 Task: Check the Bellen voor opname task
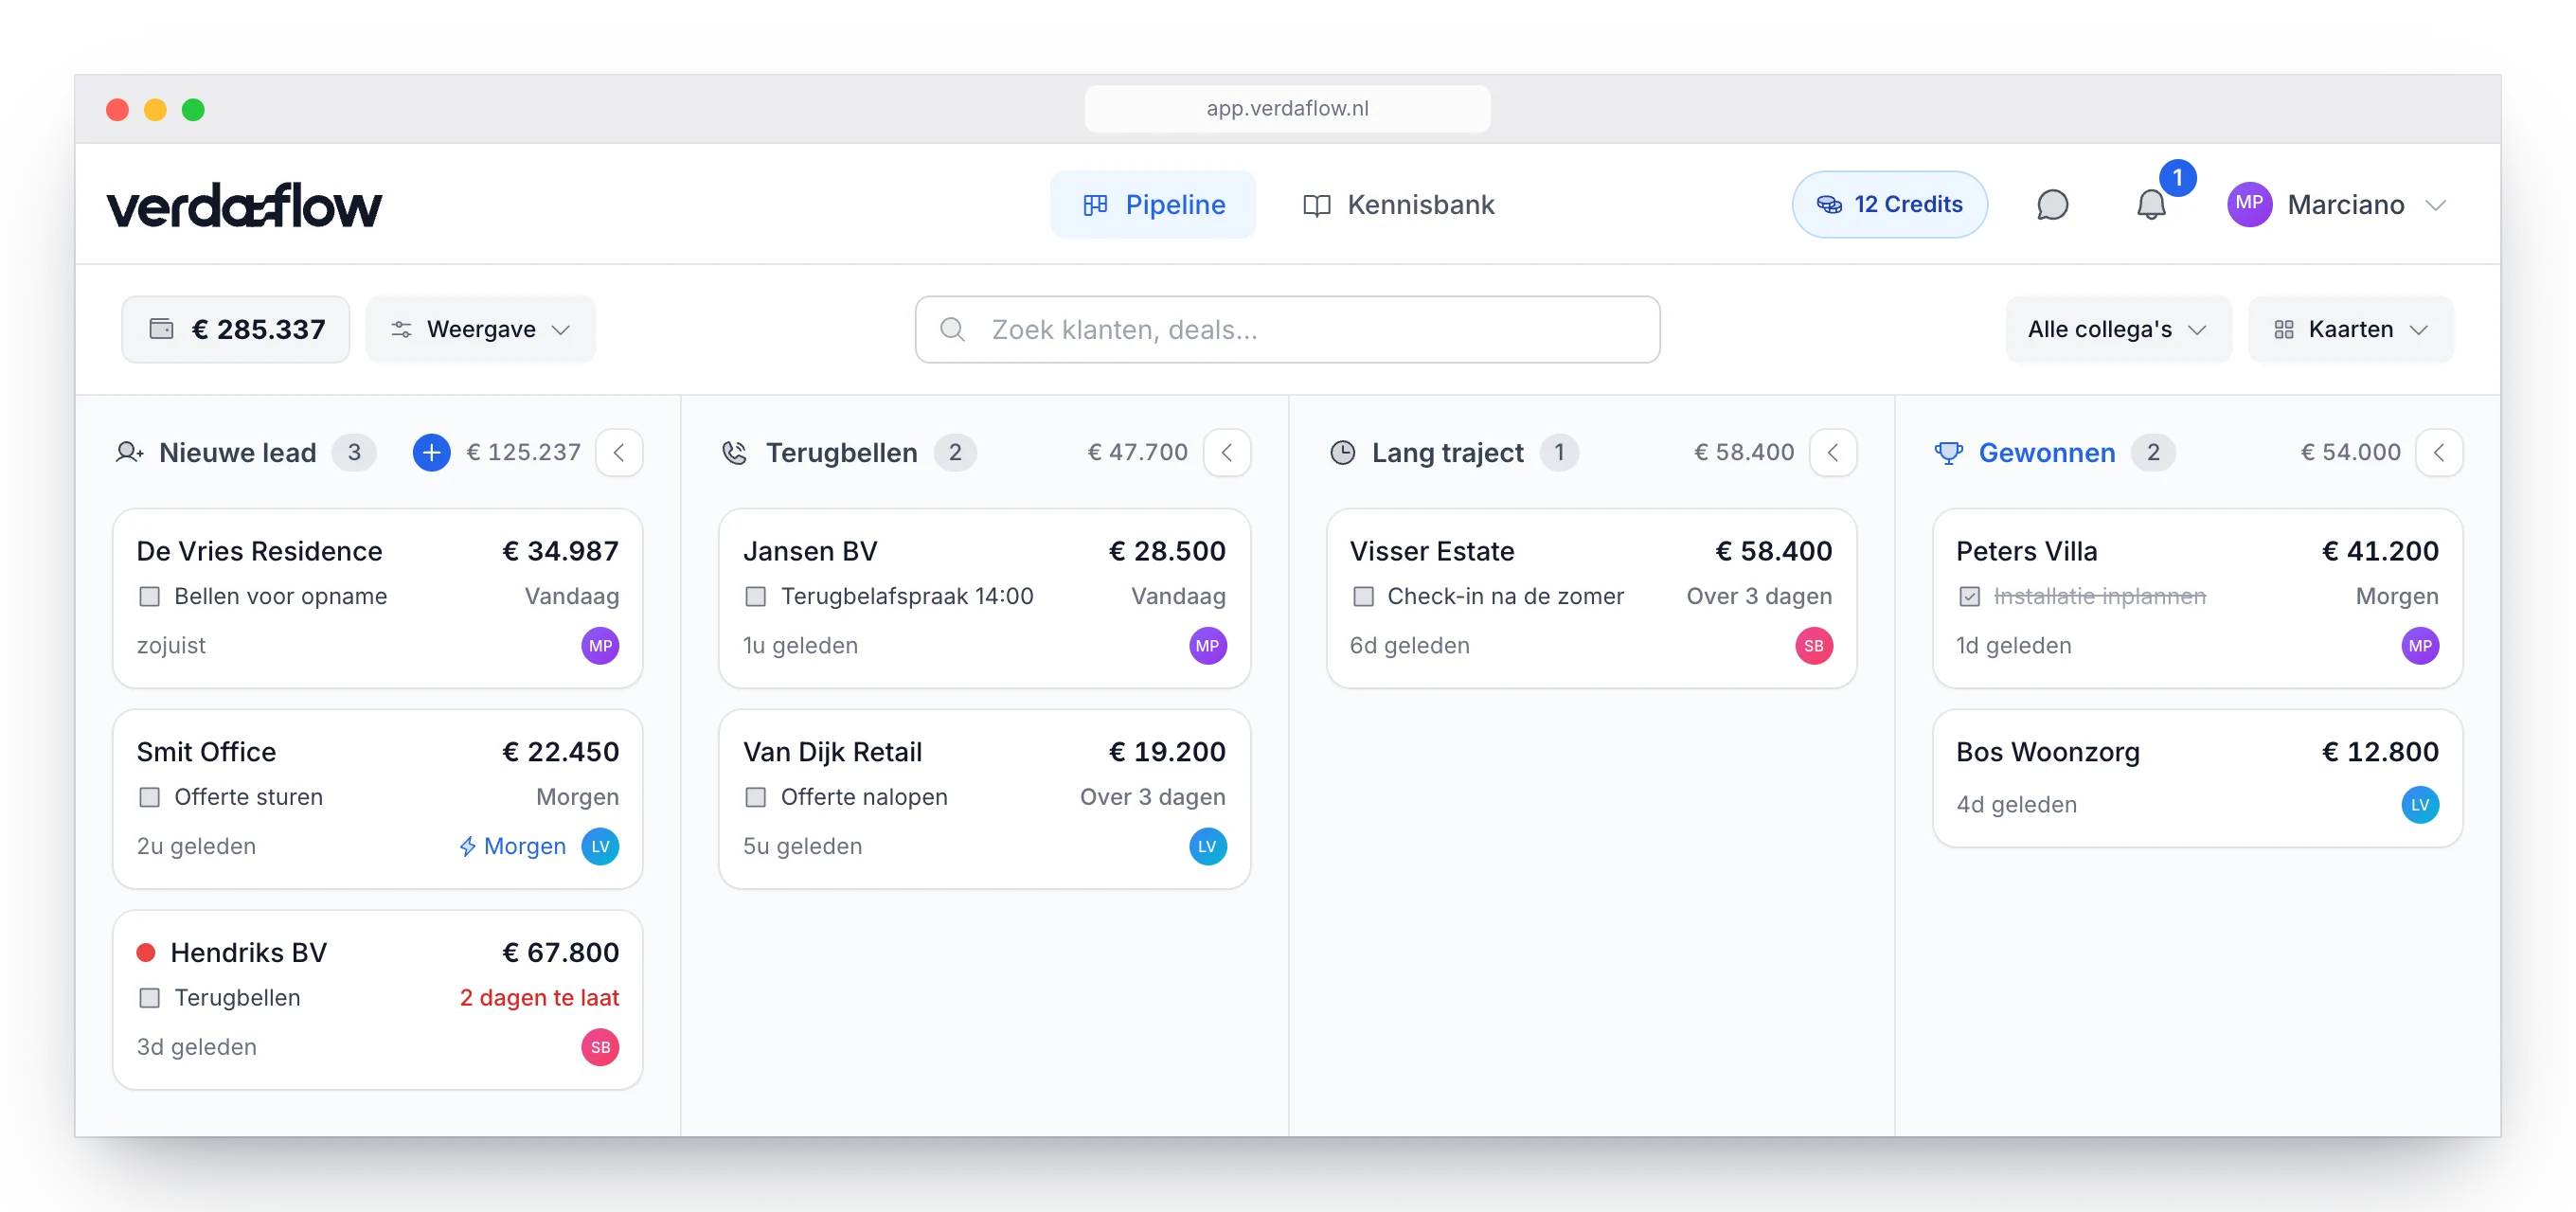(150, 597)
